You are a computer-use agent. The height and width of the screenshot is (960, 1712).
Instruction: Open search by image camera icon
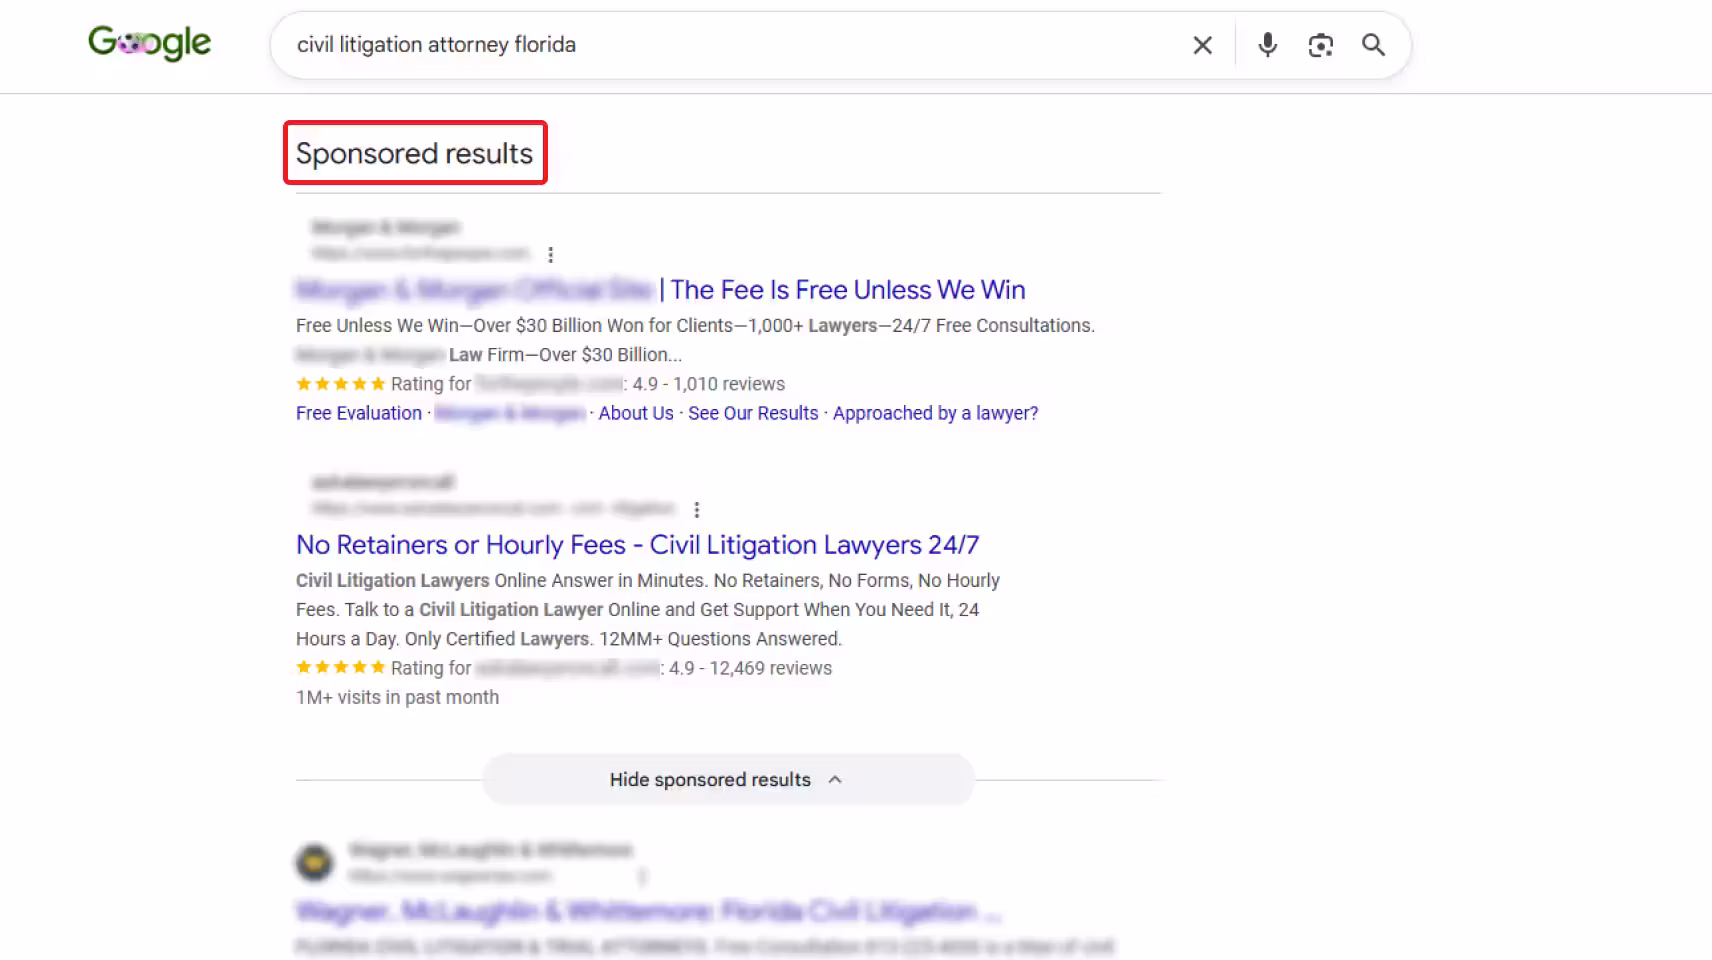(x=1320, y=45)
